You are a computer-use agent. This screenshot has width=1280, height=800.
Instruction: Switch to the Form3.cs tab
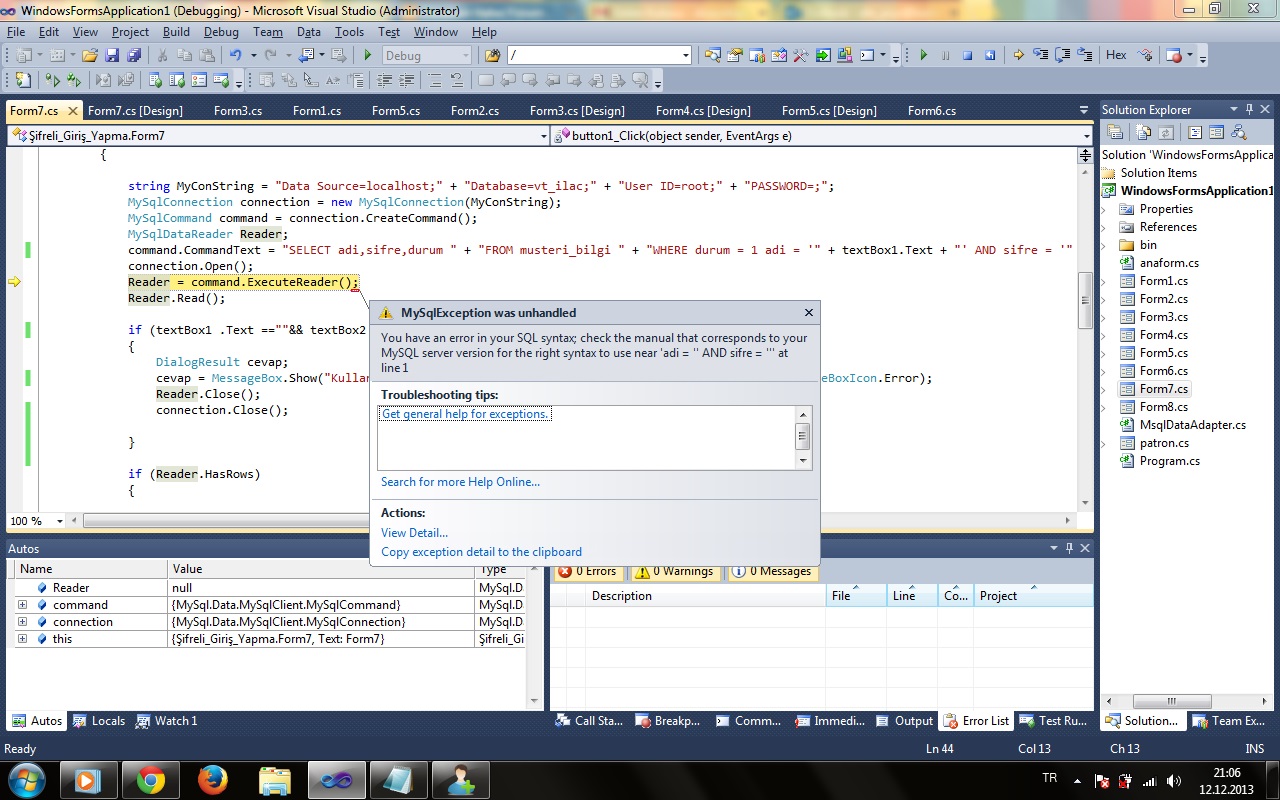tap(238, 110)
